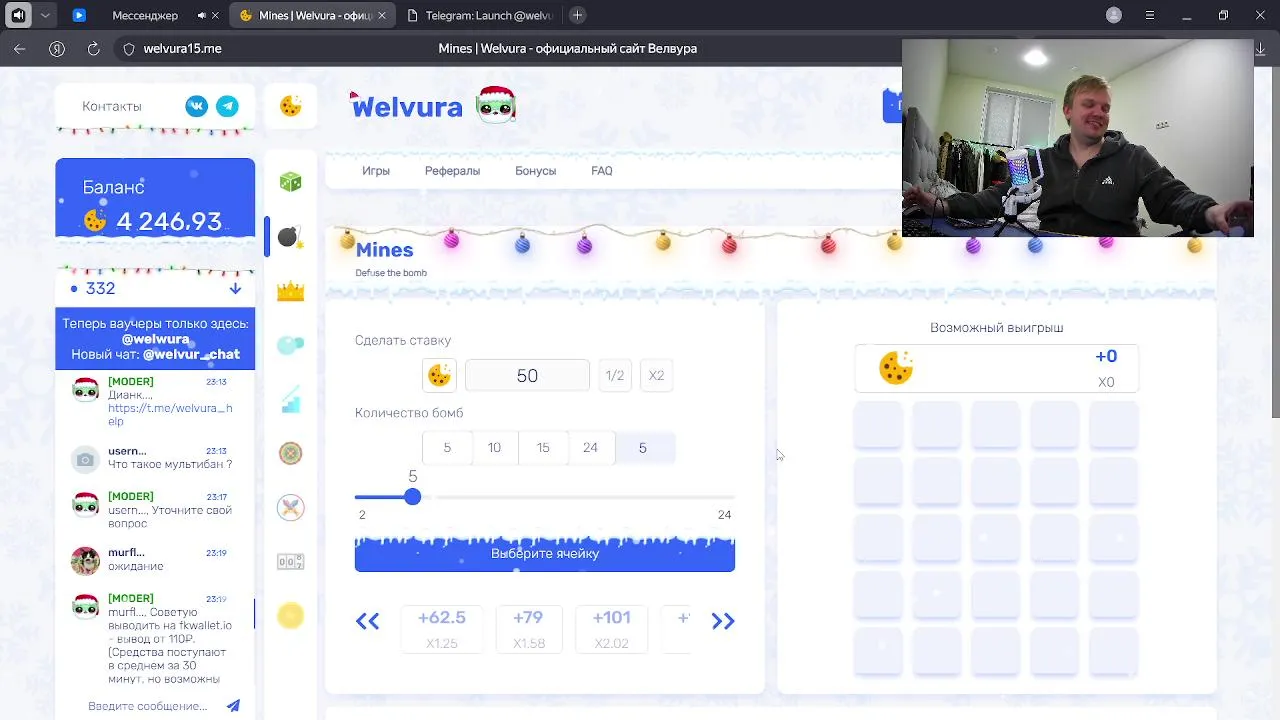Open the Yandex home button
The width and height of the screenshot is (1280, 720).
point(57,48)
